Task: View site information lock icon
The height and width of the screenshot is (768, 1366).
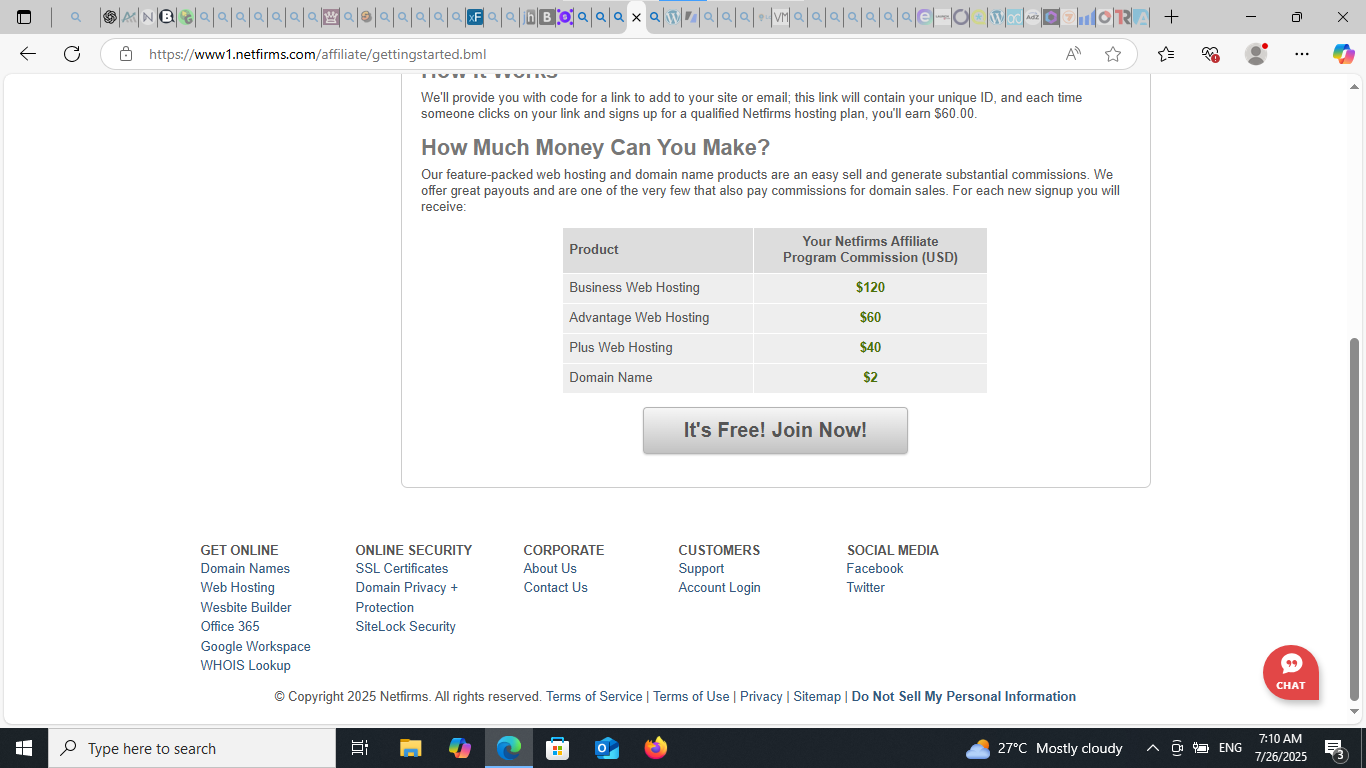Action: pos(126,54)
